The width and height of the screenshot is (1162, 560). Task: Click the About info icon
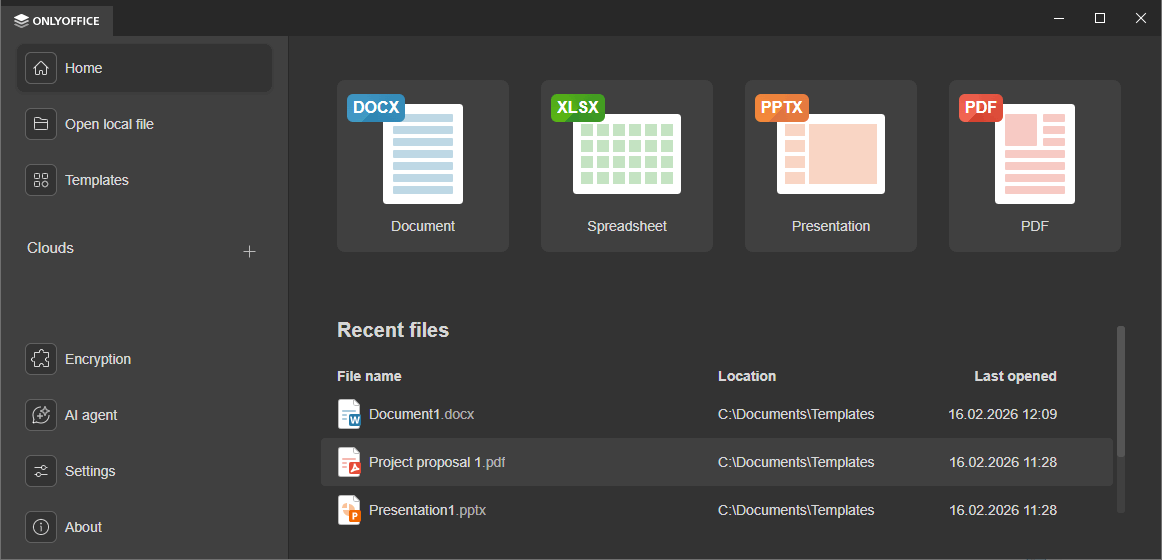tap(41, 527)
